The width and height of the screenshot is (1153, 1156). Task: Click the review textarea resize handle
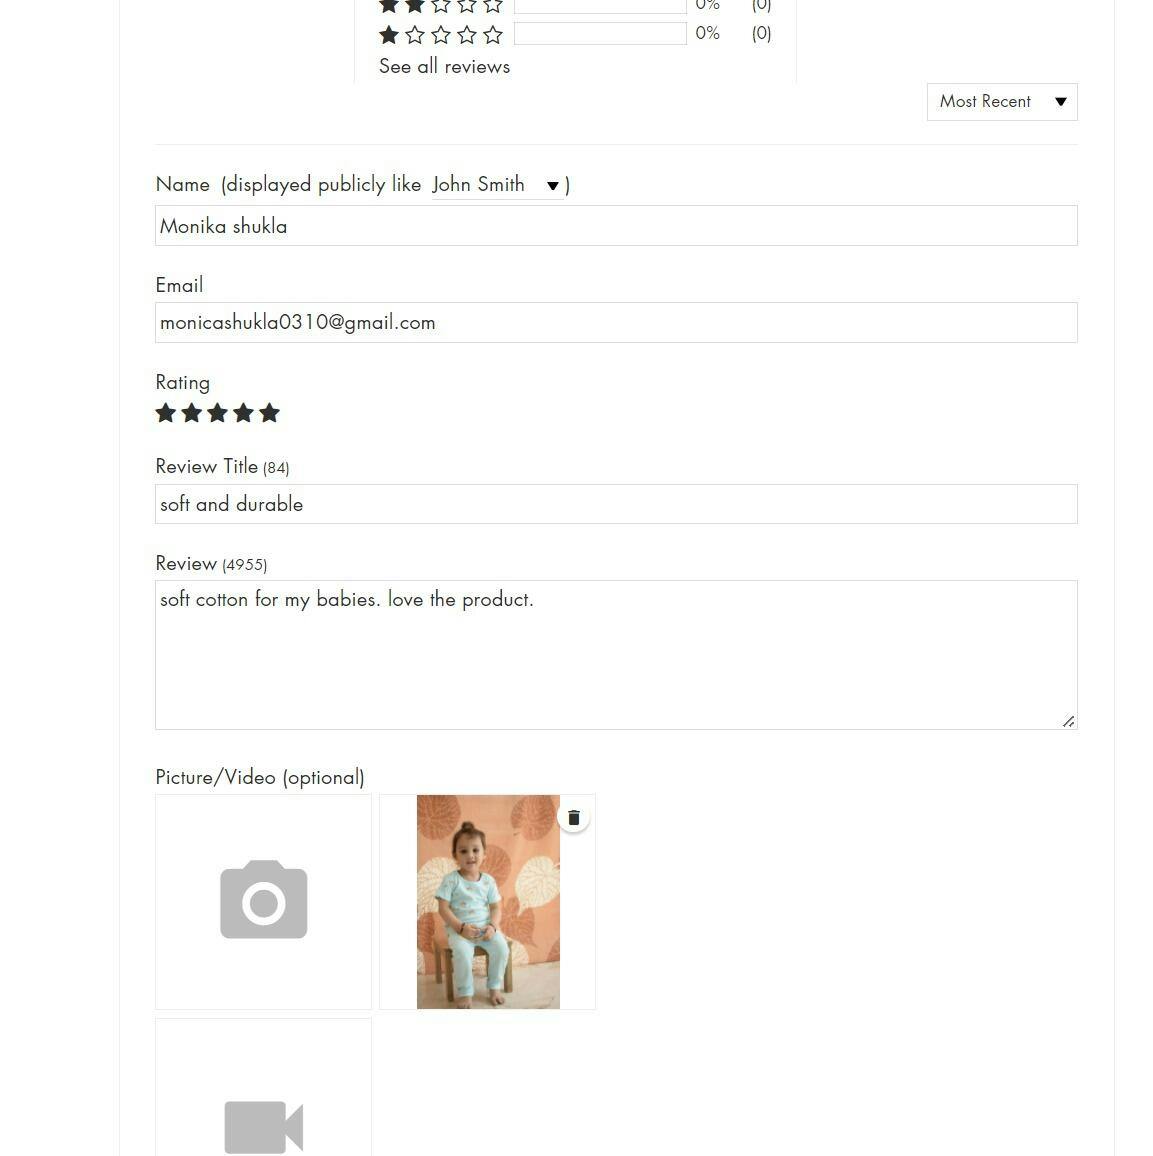1068,721
